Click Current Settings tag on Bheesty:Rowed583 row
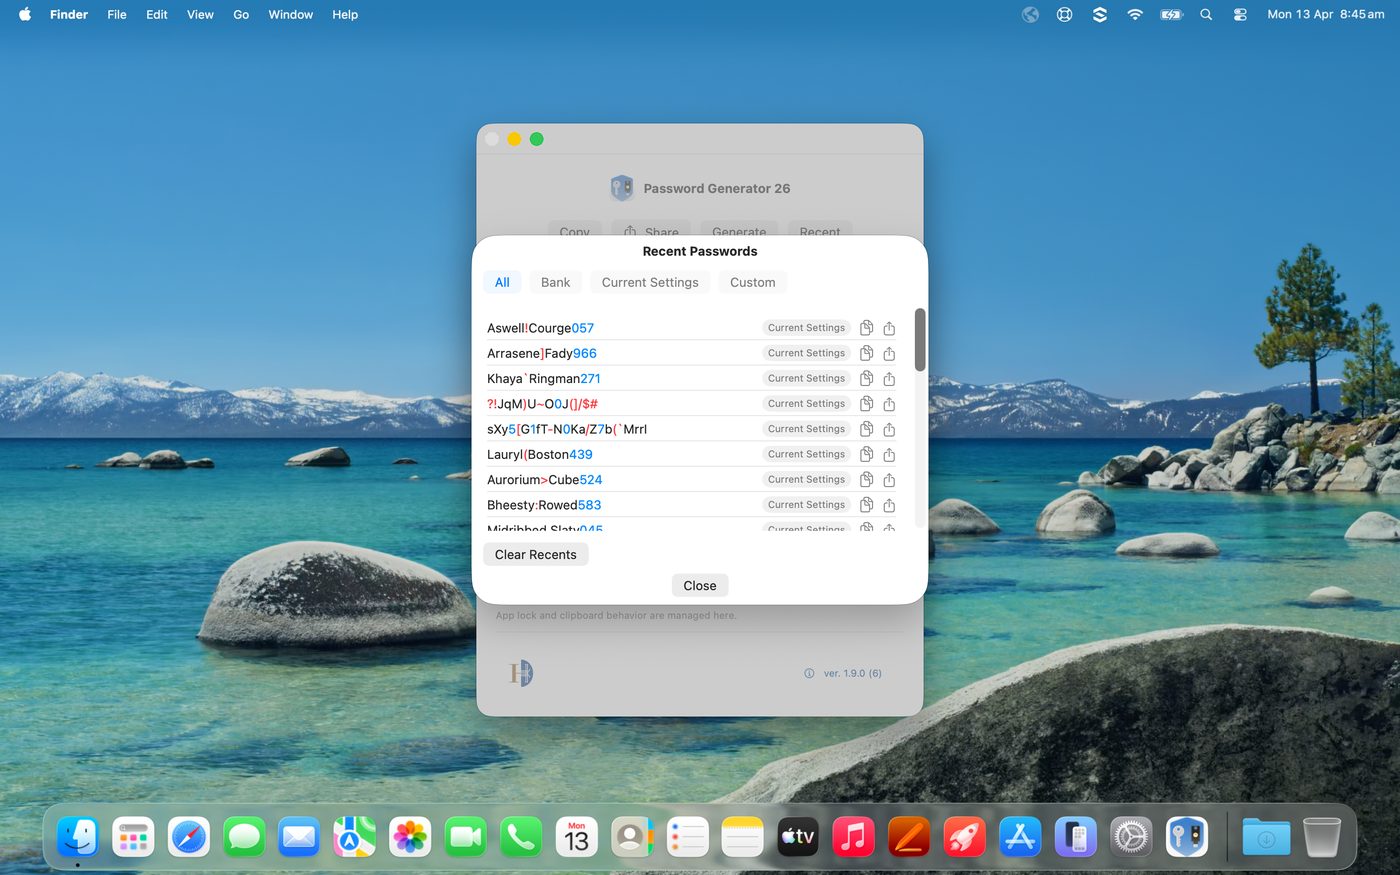 click(806, 505)
